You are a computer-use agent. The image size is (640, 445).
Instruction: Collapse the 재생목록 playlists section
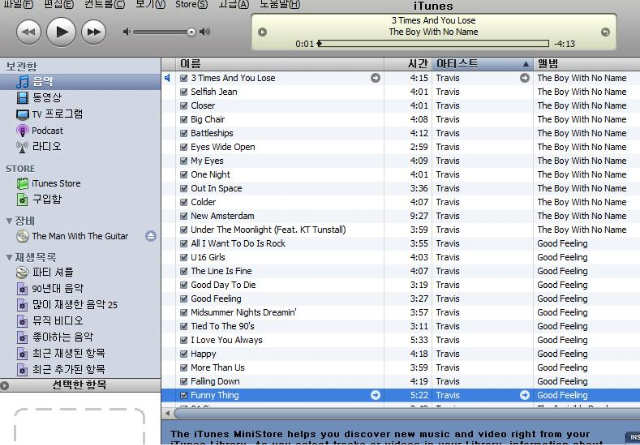[9, 257]
